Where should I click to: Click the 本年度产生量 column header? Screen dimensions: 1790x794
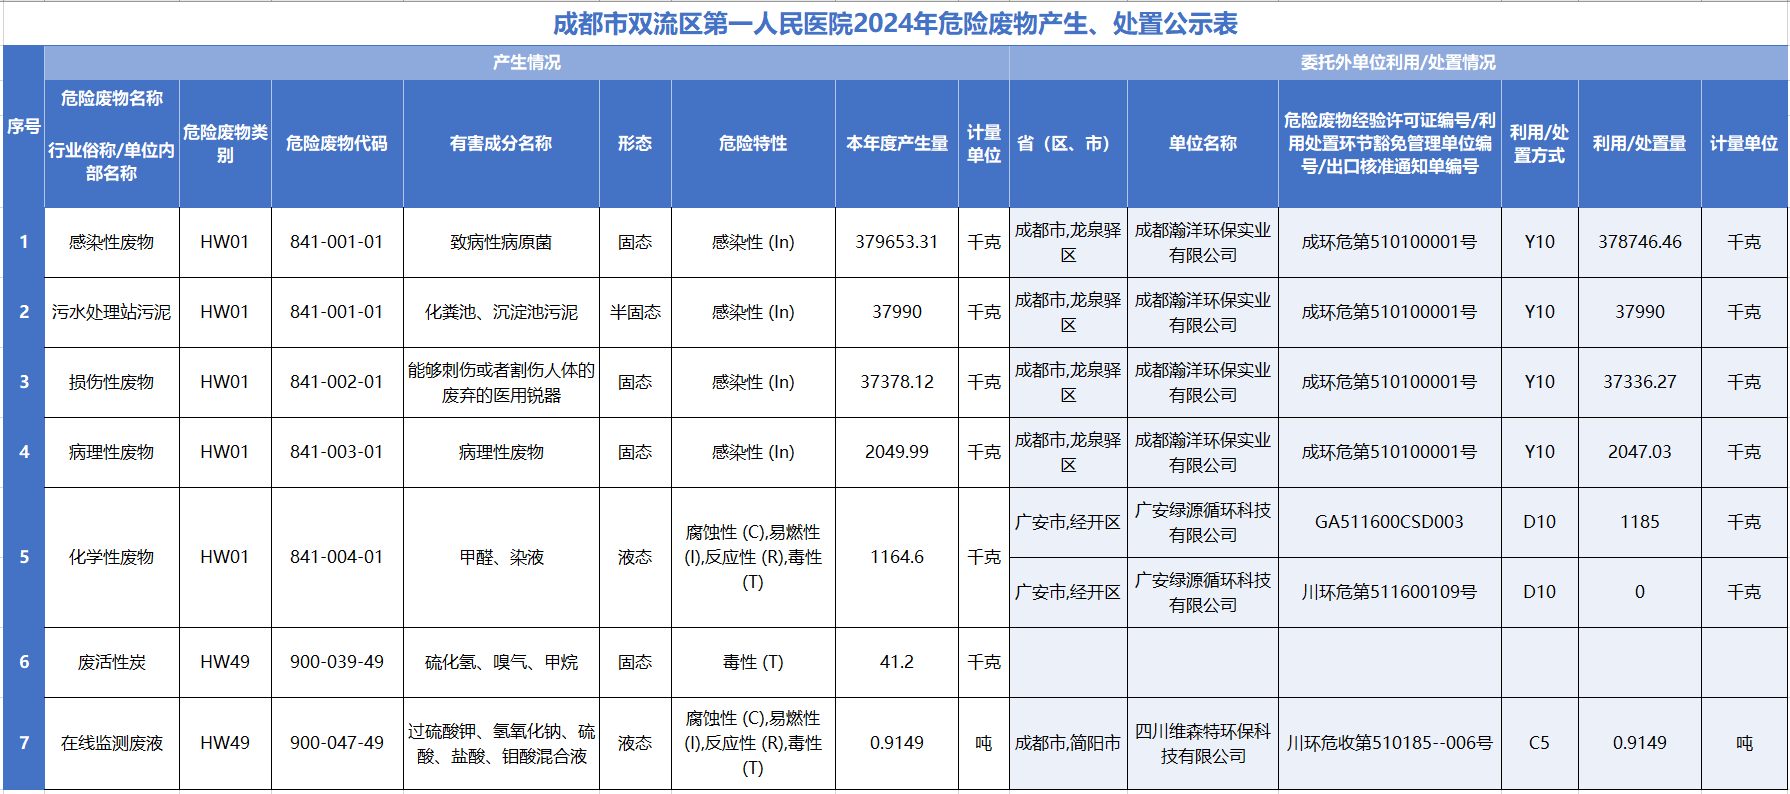coord(897,143)
